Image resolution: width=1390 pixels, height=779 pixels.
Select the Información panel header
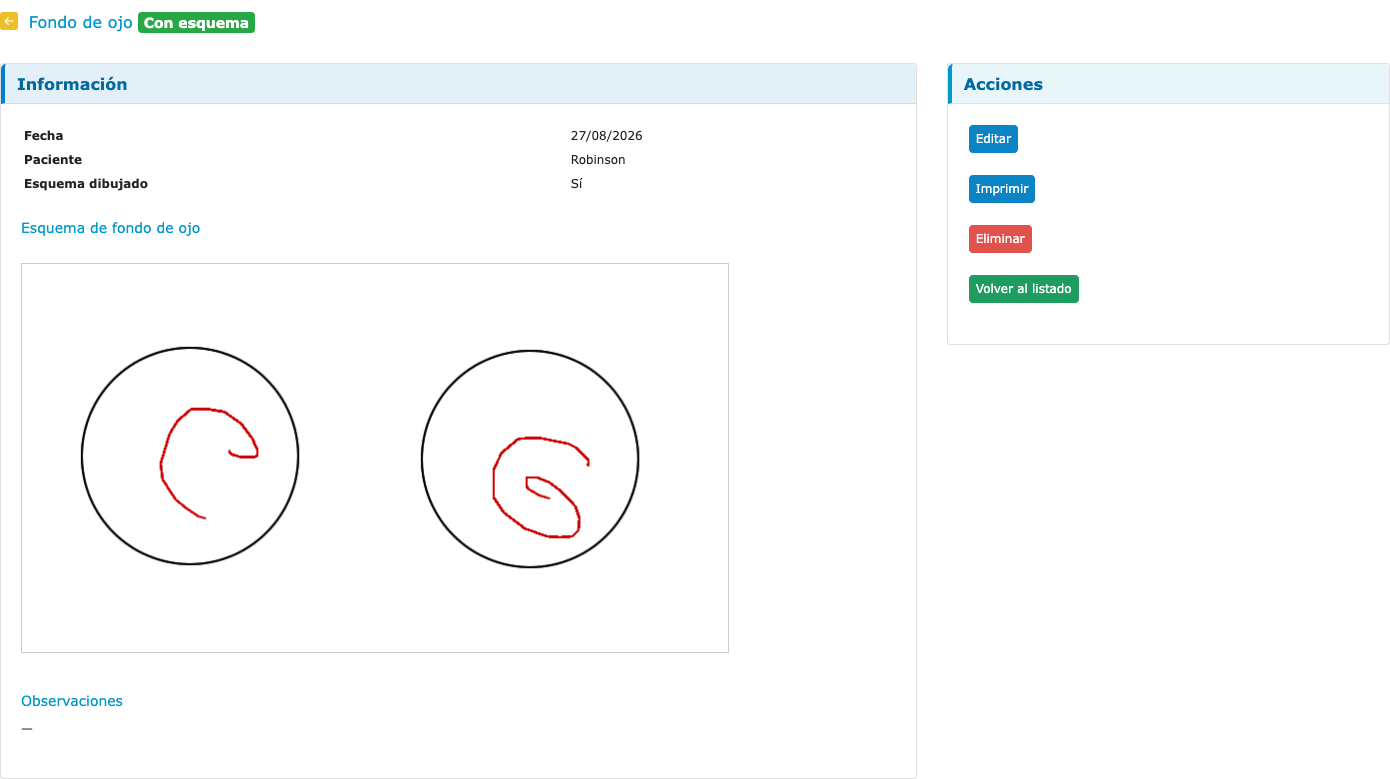coord(459,84)
